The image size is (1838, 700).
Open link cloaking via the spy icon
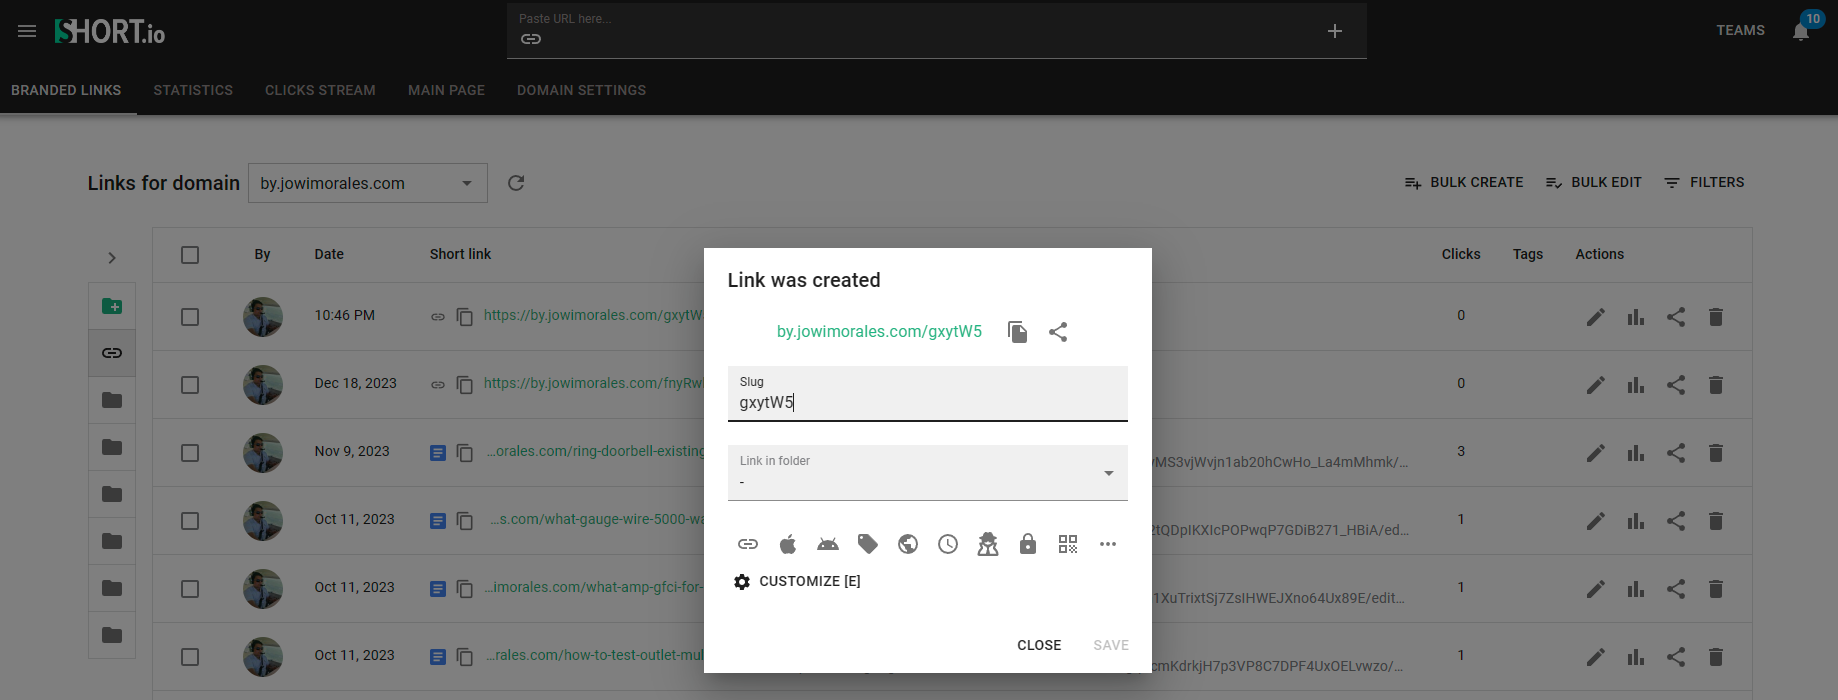[x=988, y=544]
